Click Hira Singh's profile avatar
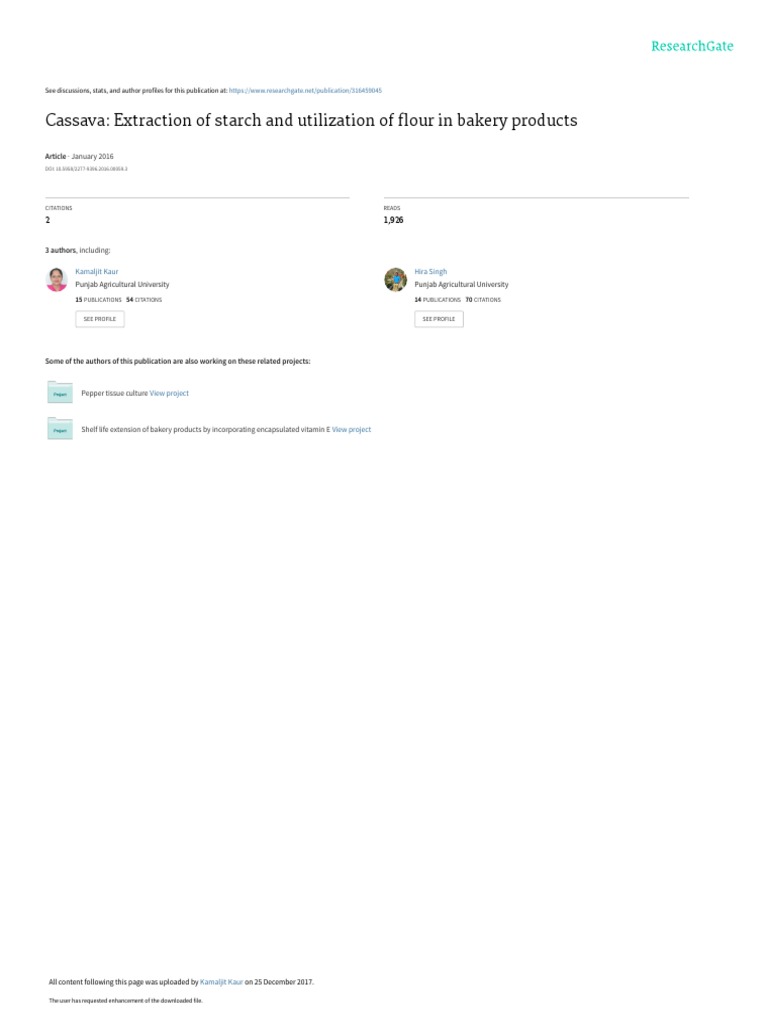768x1024 pixels. [396, 280]
